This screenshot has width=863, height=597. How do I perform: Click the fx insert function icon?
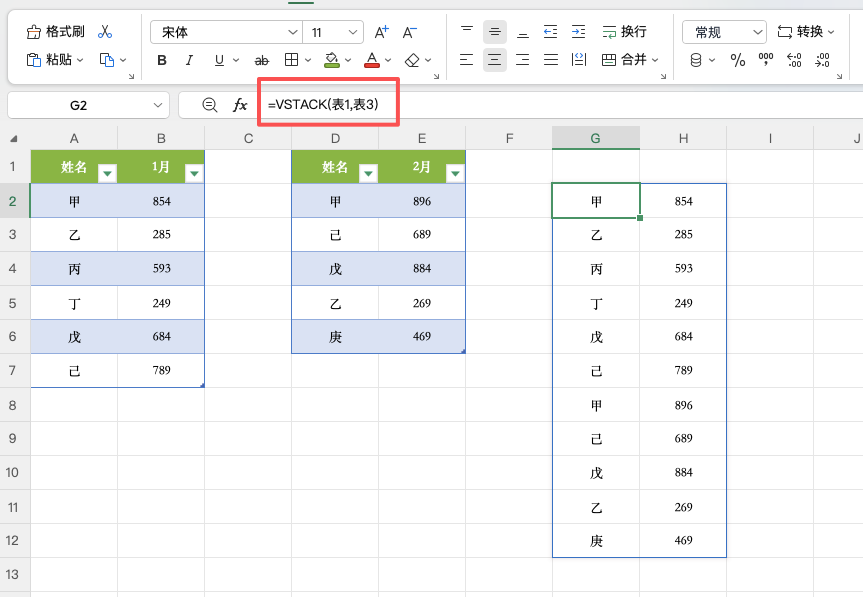240,105
